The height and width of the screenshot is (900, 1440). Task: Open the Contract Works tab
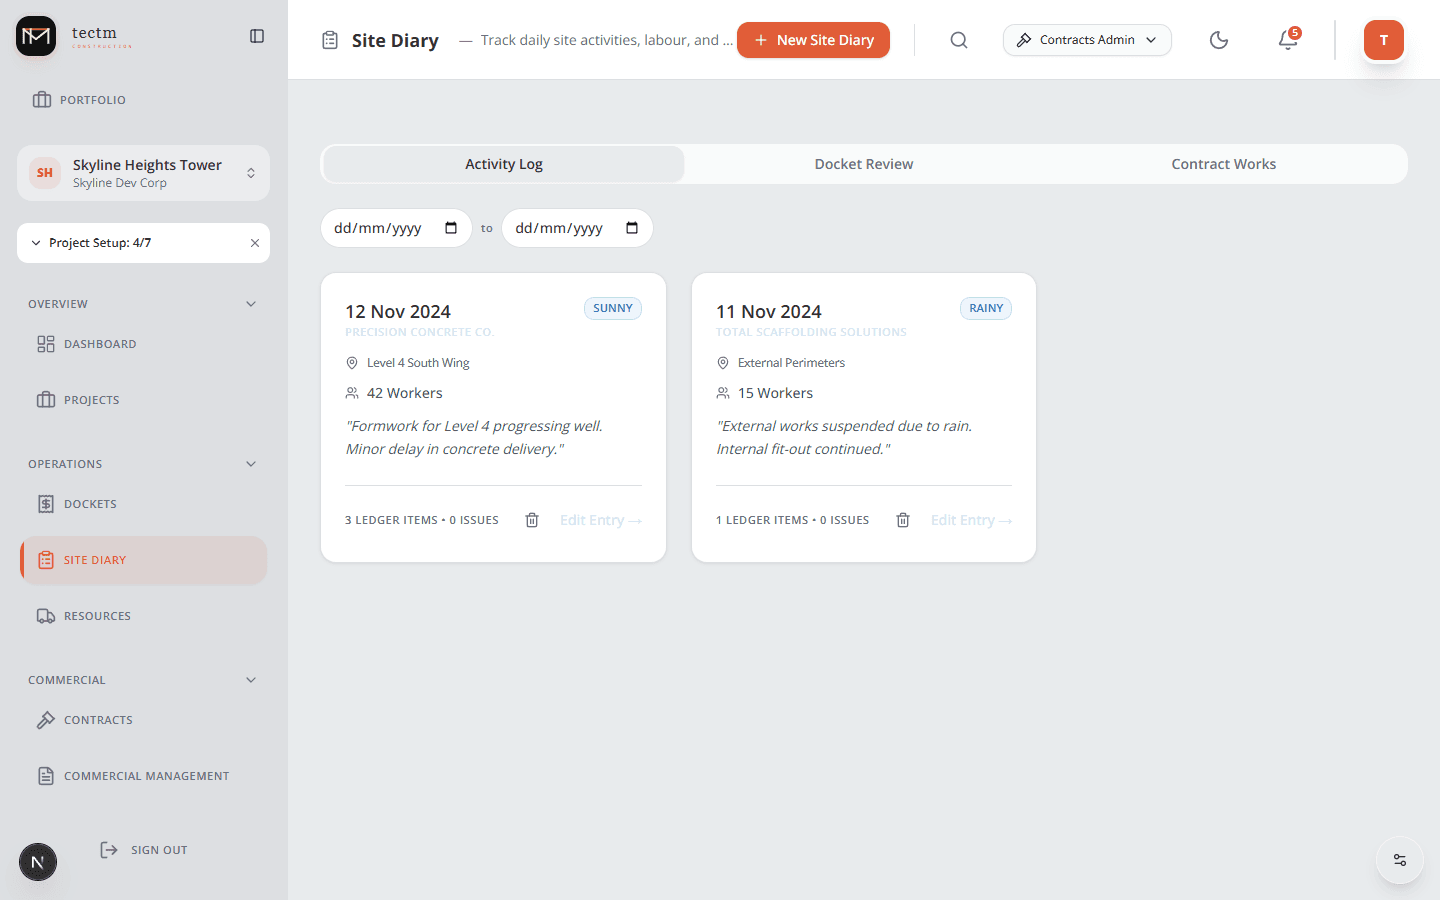pyautogui.click(x=1223, y=163)
